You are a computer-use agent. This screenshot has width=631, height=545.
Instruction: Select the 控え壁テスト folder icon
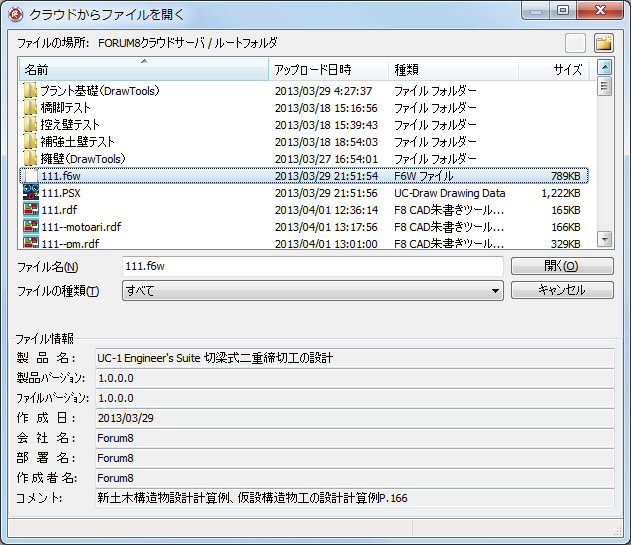[30, 125]
